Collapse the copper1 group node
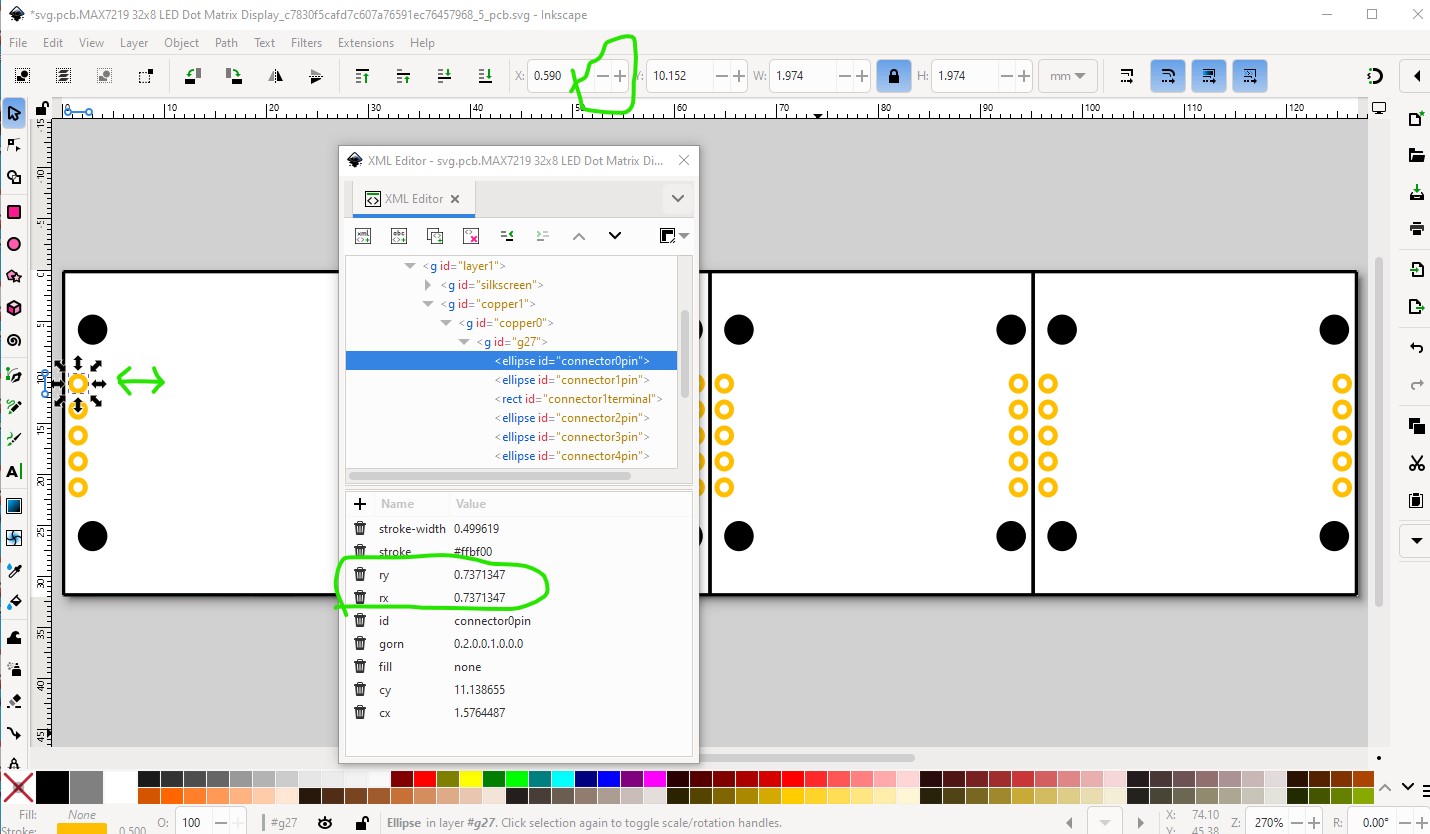 428,304
